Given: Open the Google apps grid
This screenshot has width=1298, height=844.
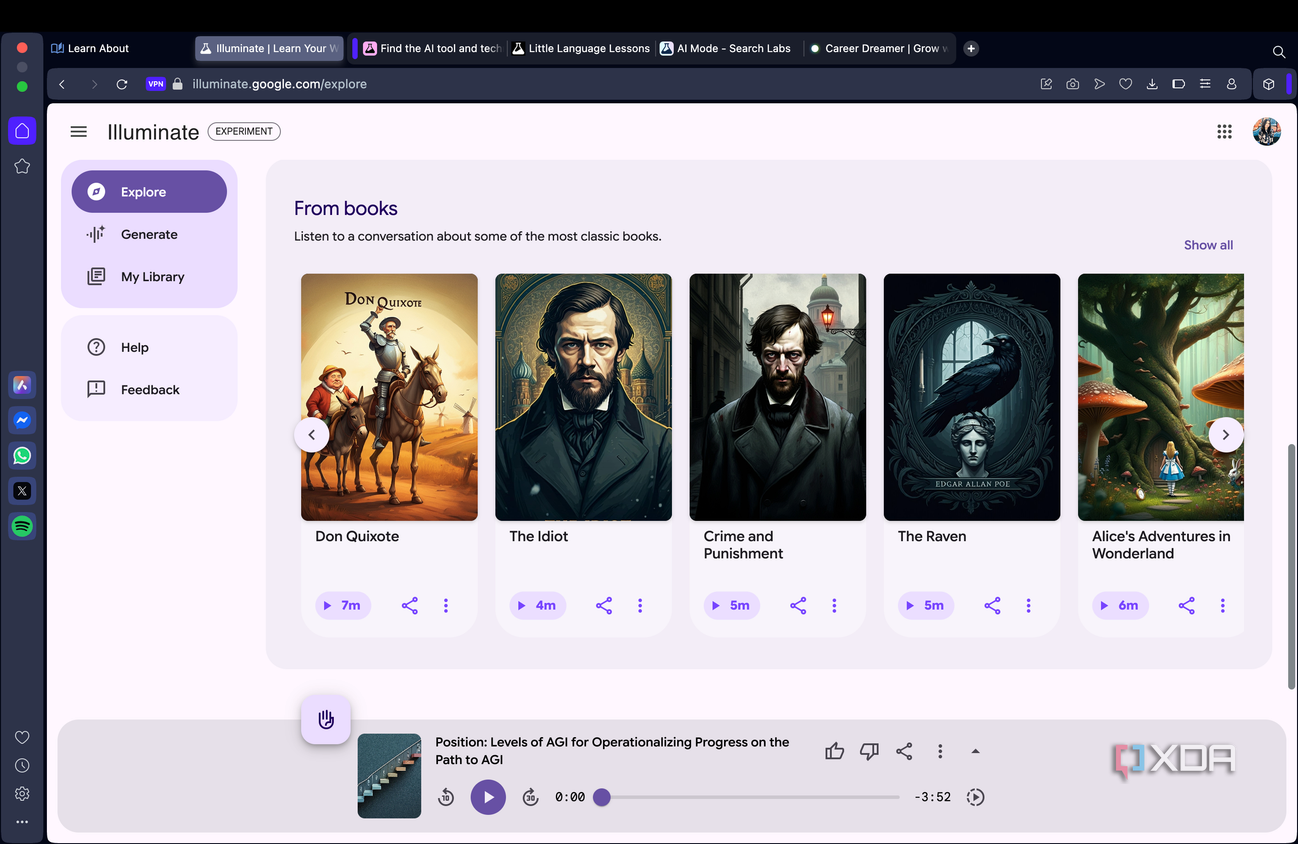Looking at the screenshot, I should [1224, 132].
